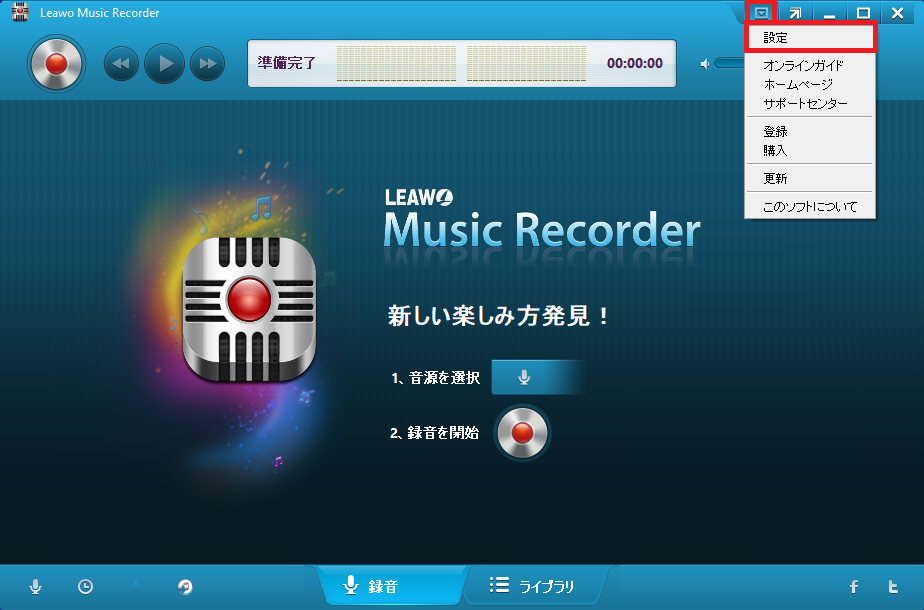
Task: Click 購入 menu option
Action: point(776,151)
